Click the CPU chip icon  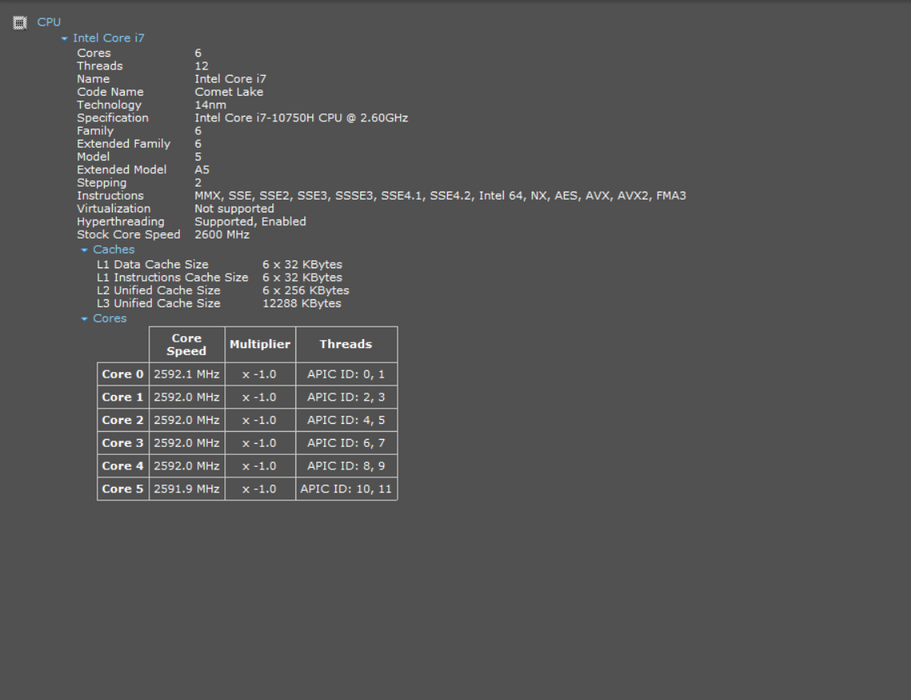[x=19, y=22]
